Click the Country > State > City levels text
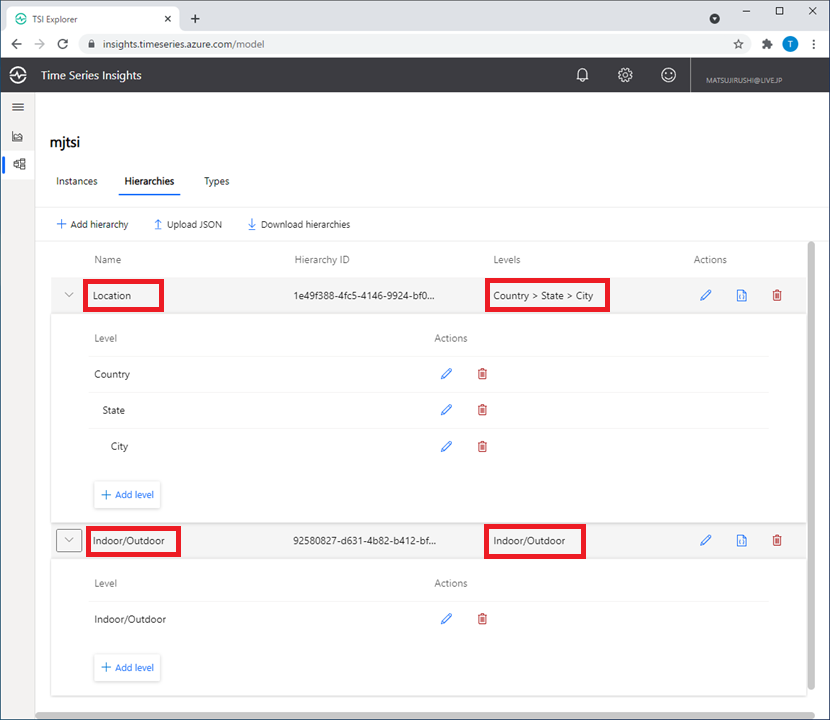 click(x=543, y=295)
